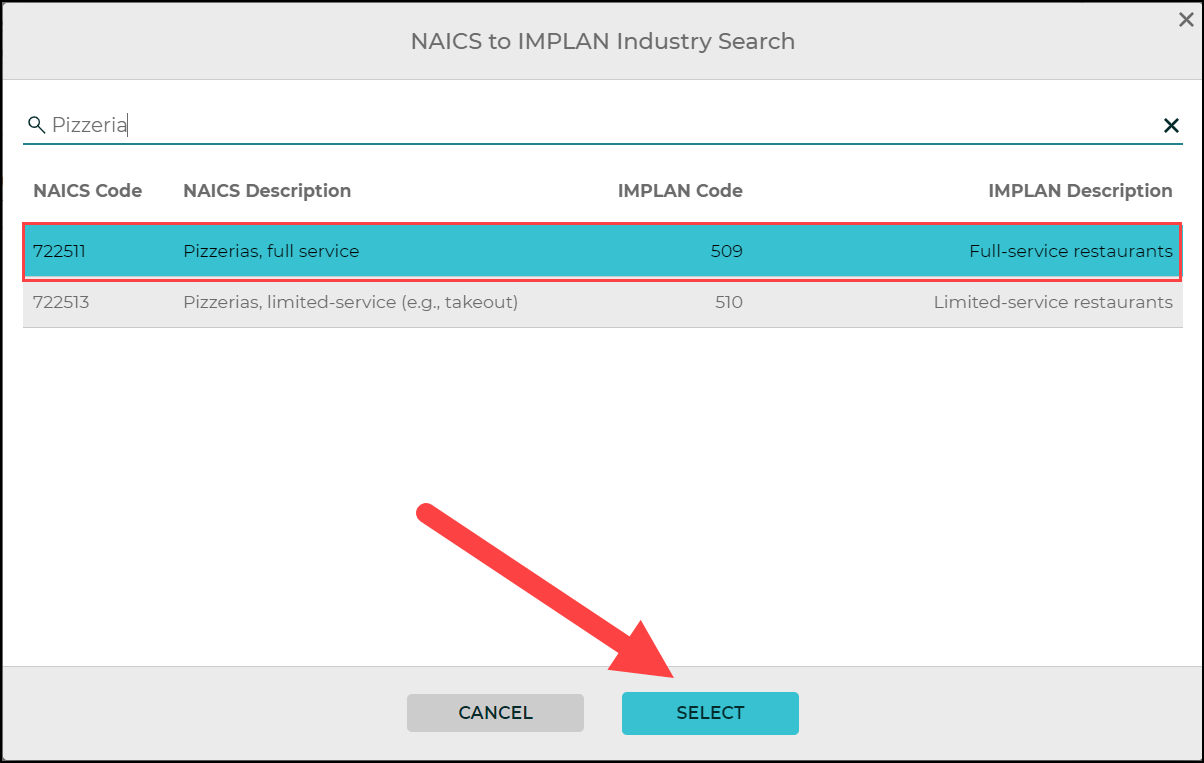The width and height of the screenshot is (1204, 763).
Task: Select the 'Pizzerias, full service' description
Action: (271, 252)
